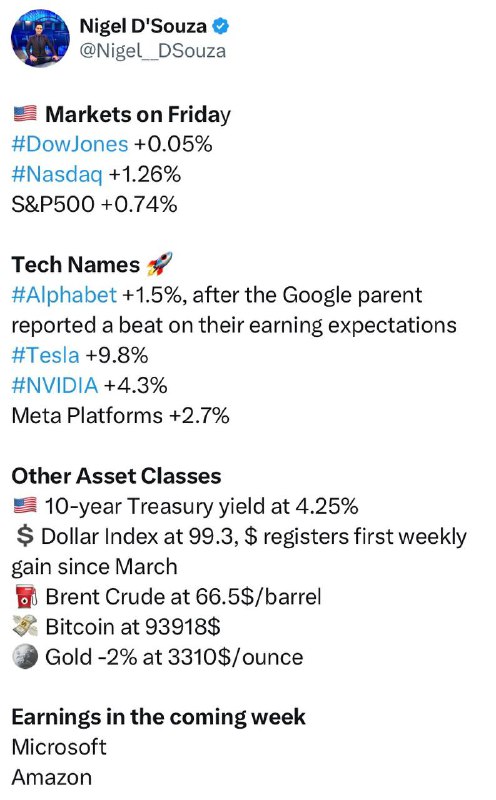Click the Nigel D'Souza display name
Screen dimensions: 496x800
click(x=143, y=26)
